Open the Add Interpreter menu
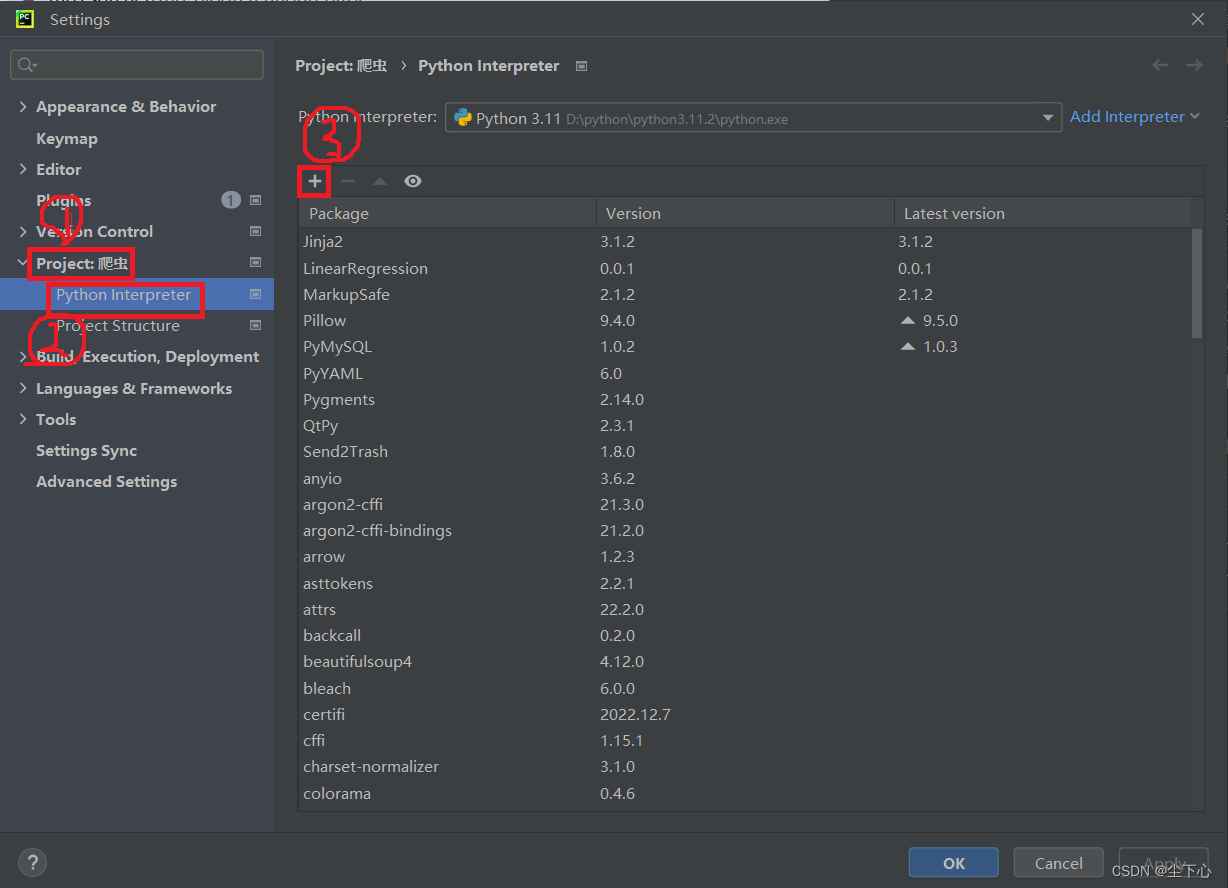Viewport: 1228px width, 888px height. point(1134,117)
